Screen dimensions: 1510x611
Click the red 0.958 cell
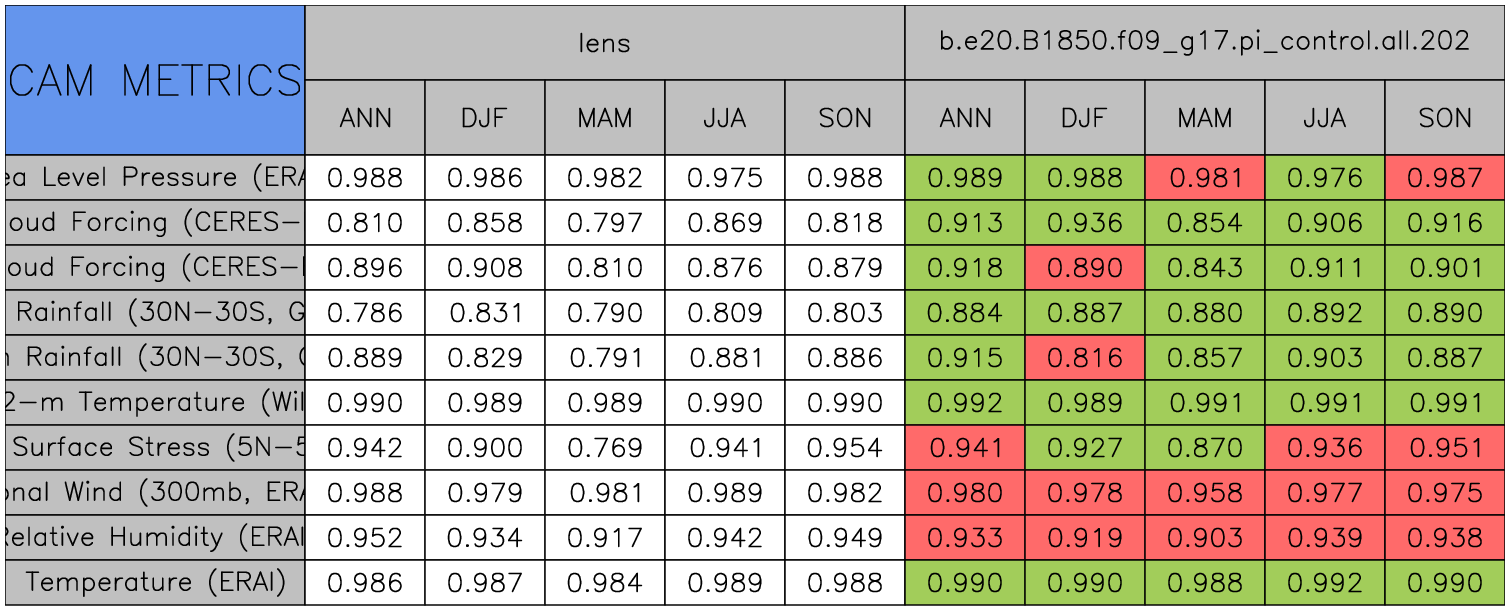coord(1204,493)
